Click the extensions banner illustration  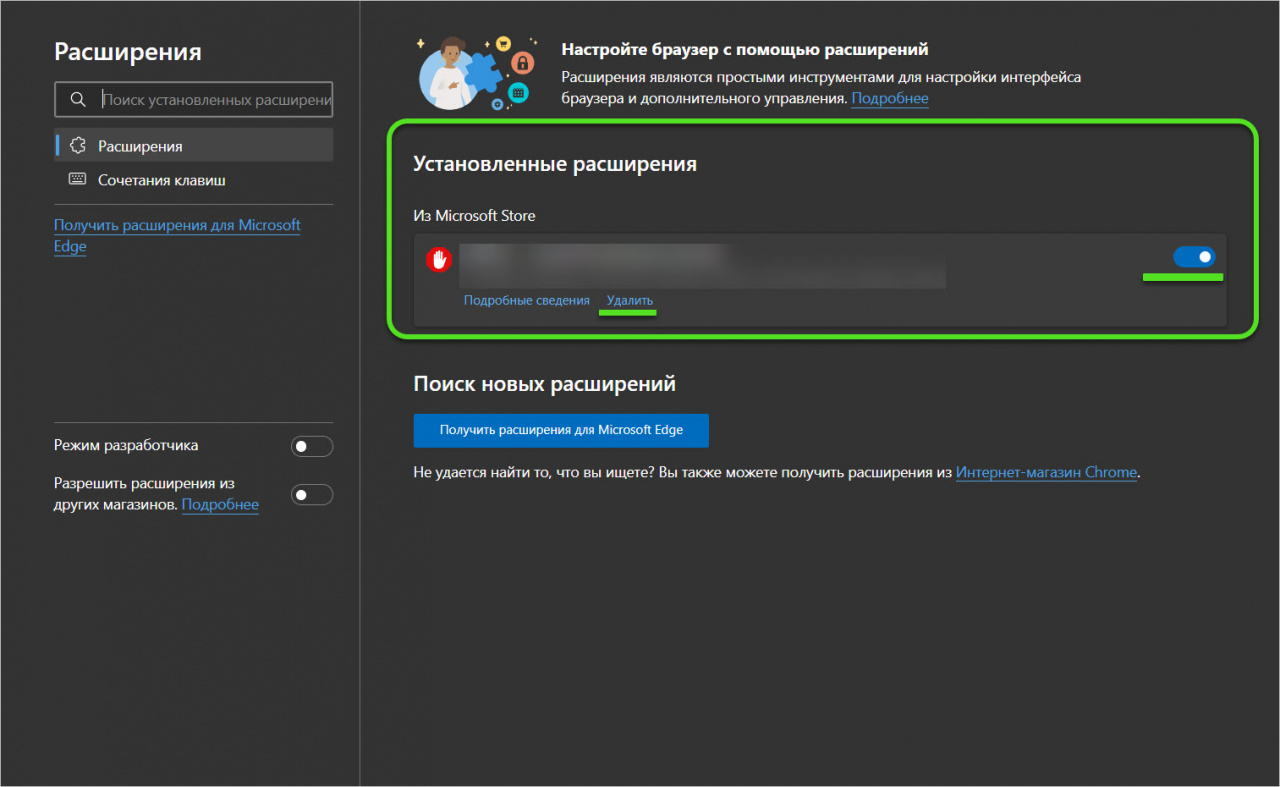click(x=476, y=73)
